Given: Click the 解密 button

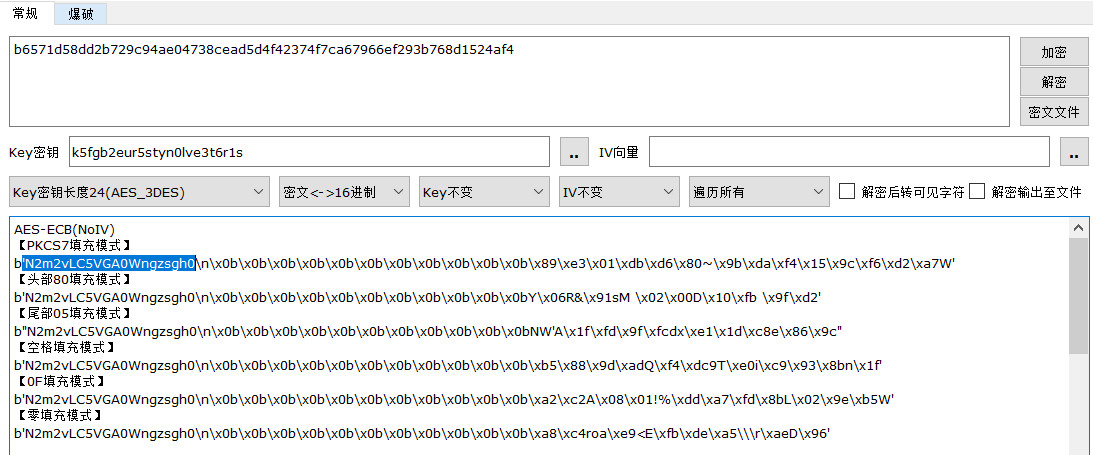Looking at the screenshot, I should 1054,82.
